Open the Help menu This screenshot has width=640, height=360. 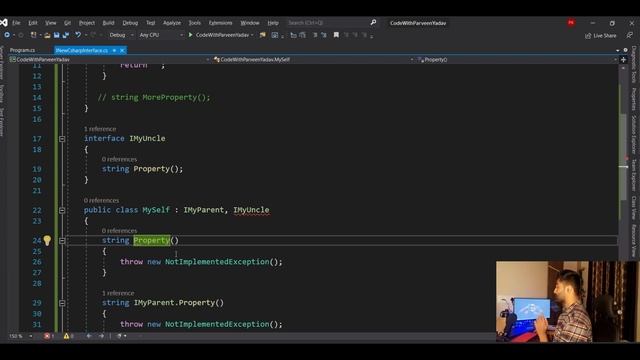click(273, 23)
